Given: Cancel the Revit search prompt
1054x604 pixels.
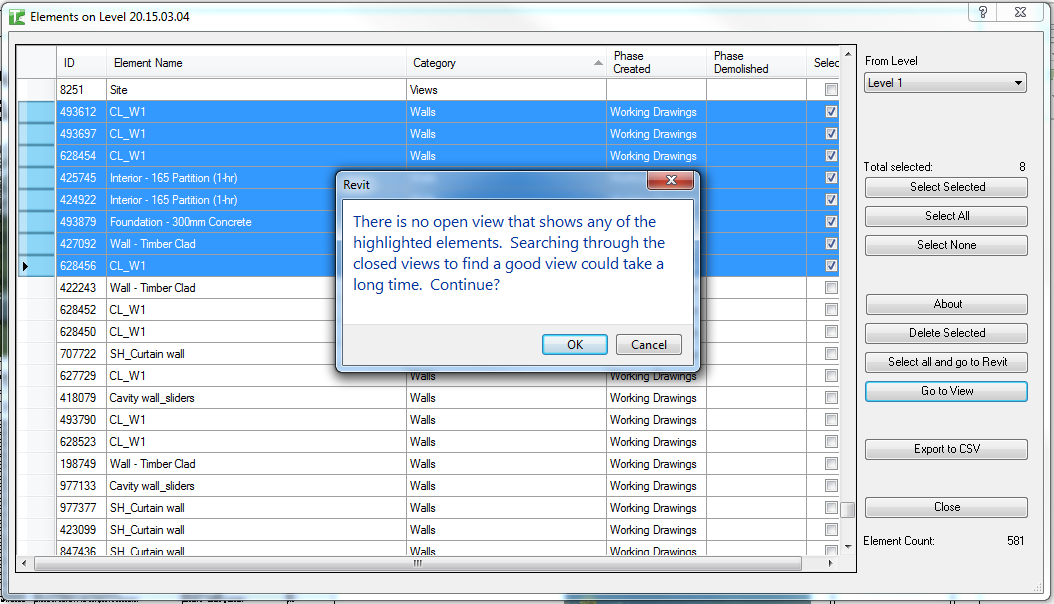Looking at the screenshot, I should coord(648,345).
